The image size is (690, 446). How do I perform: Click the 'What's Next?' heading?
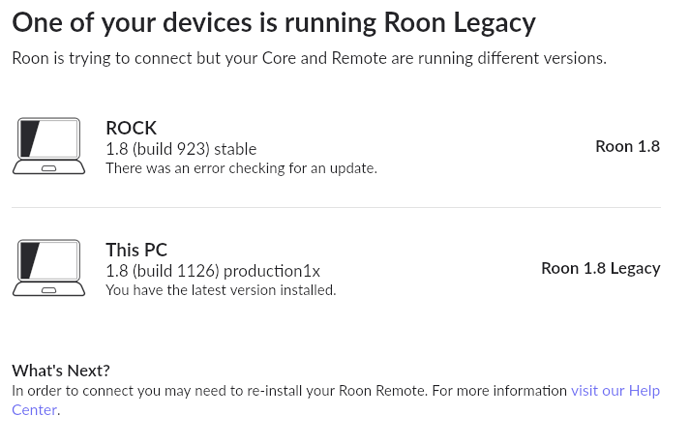coord(61,370)
